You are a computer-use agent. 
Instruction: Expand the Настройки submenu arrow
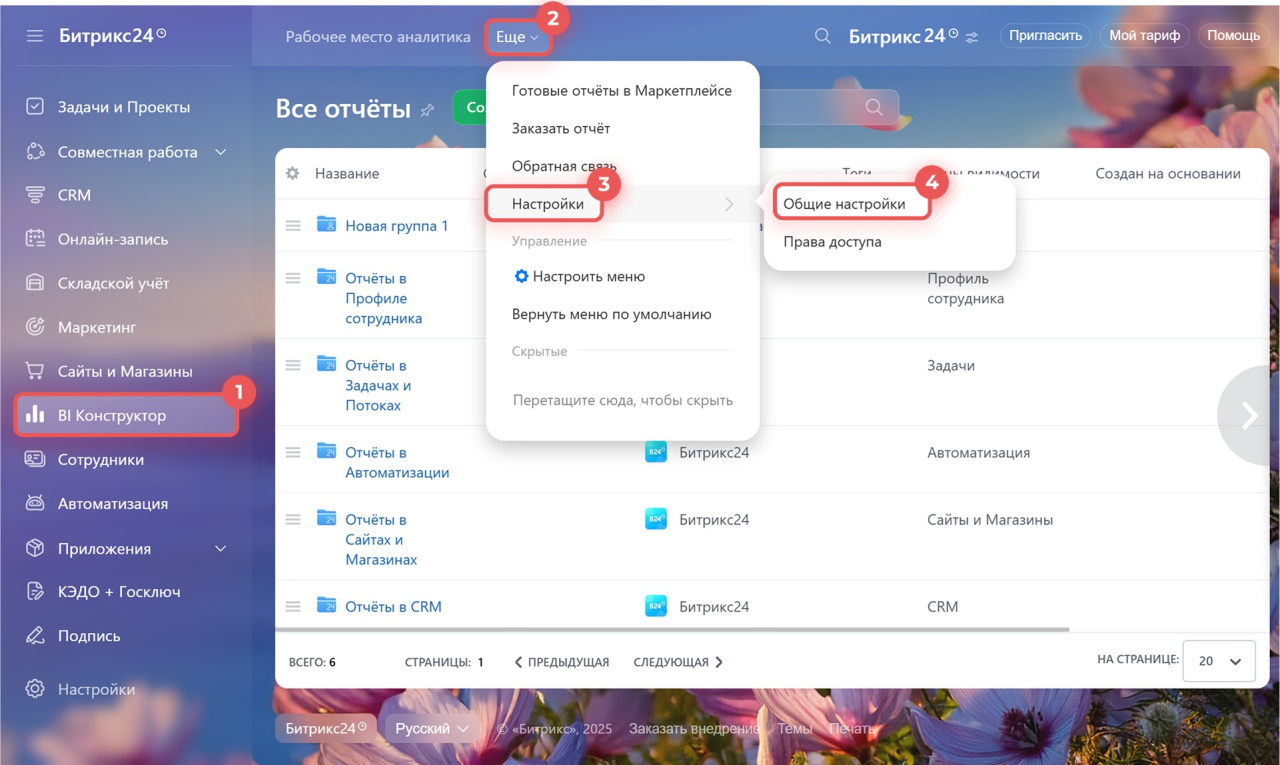click(729, 204)
